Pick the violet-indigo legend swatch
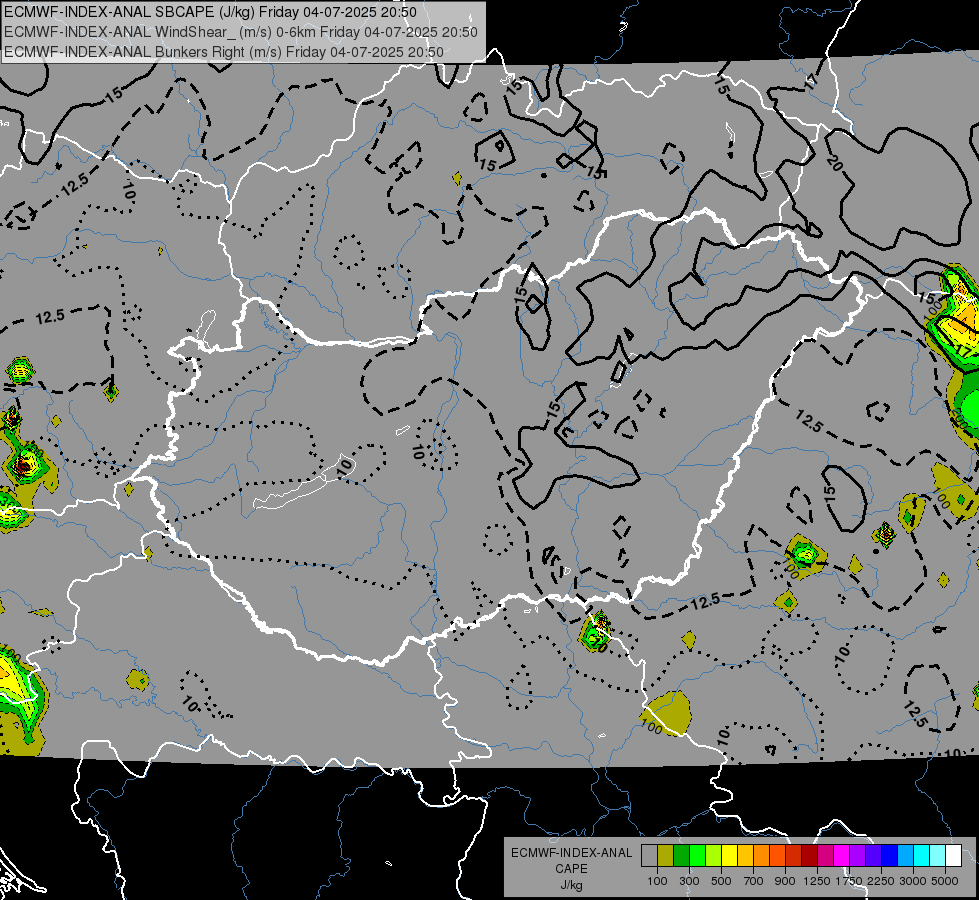 [x=873, y=855]
